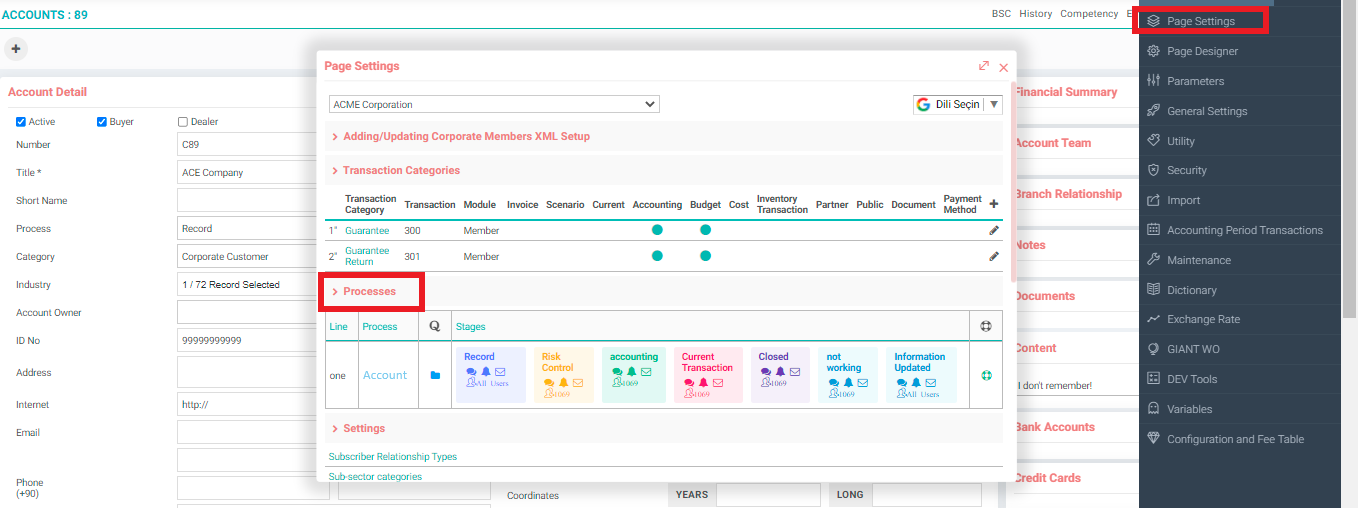Click the Page Designer gear icon
Image resolution: width=1358 pixels, height=508 pixels.
coord(1153,51)
